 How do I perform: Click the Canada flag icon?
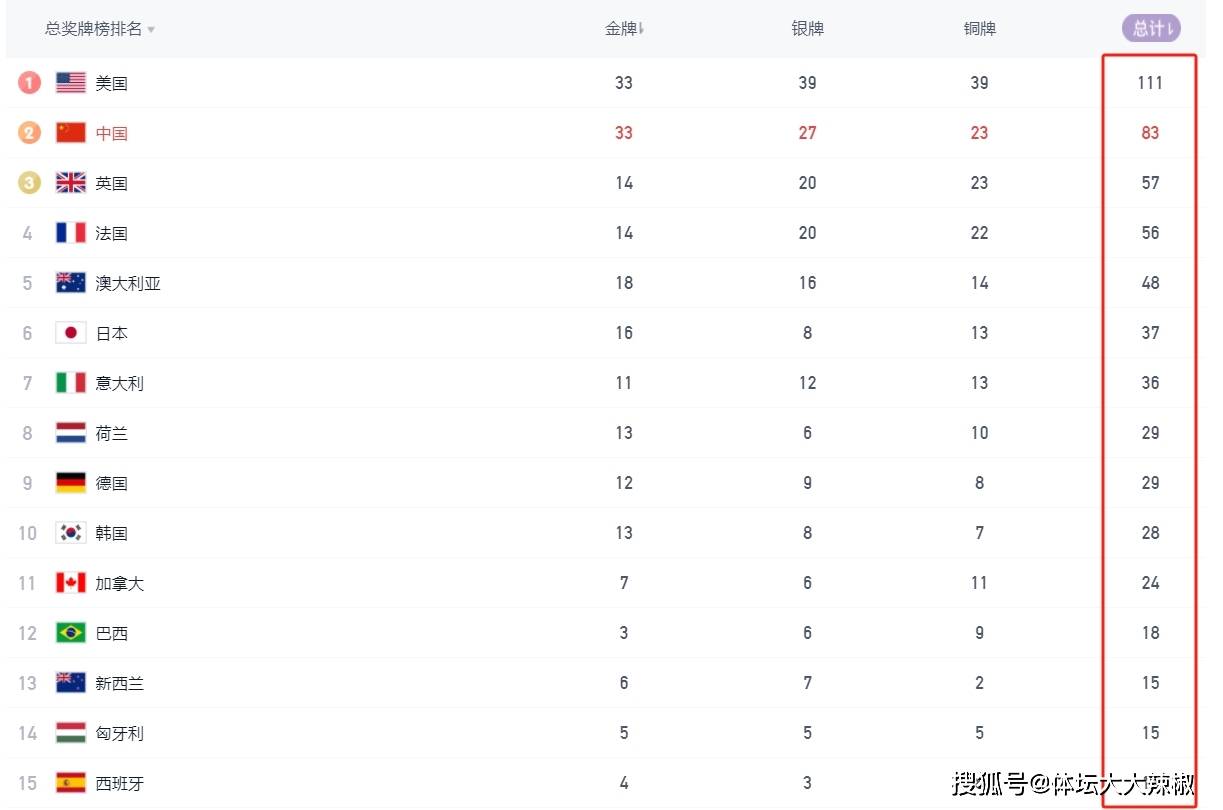tap(70, 583)
